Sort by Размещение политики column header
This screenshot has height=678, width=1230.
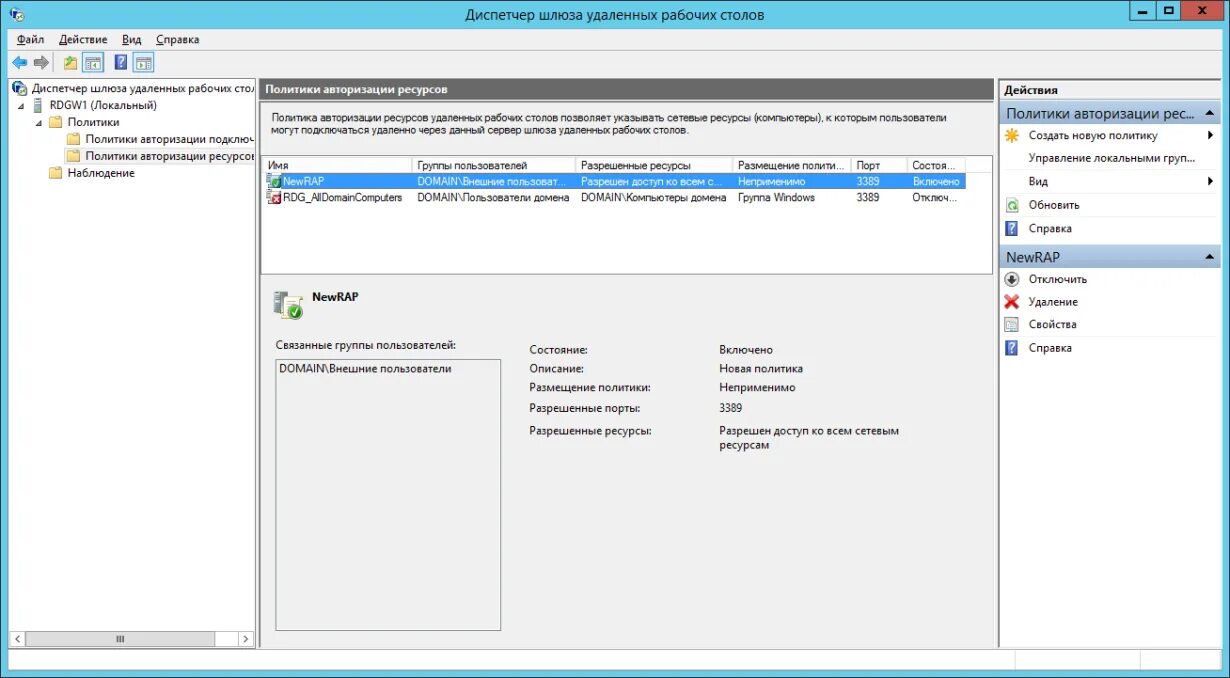(792, 165)
